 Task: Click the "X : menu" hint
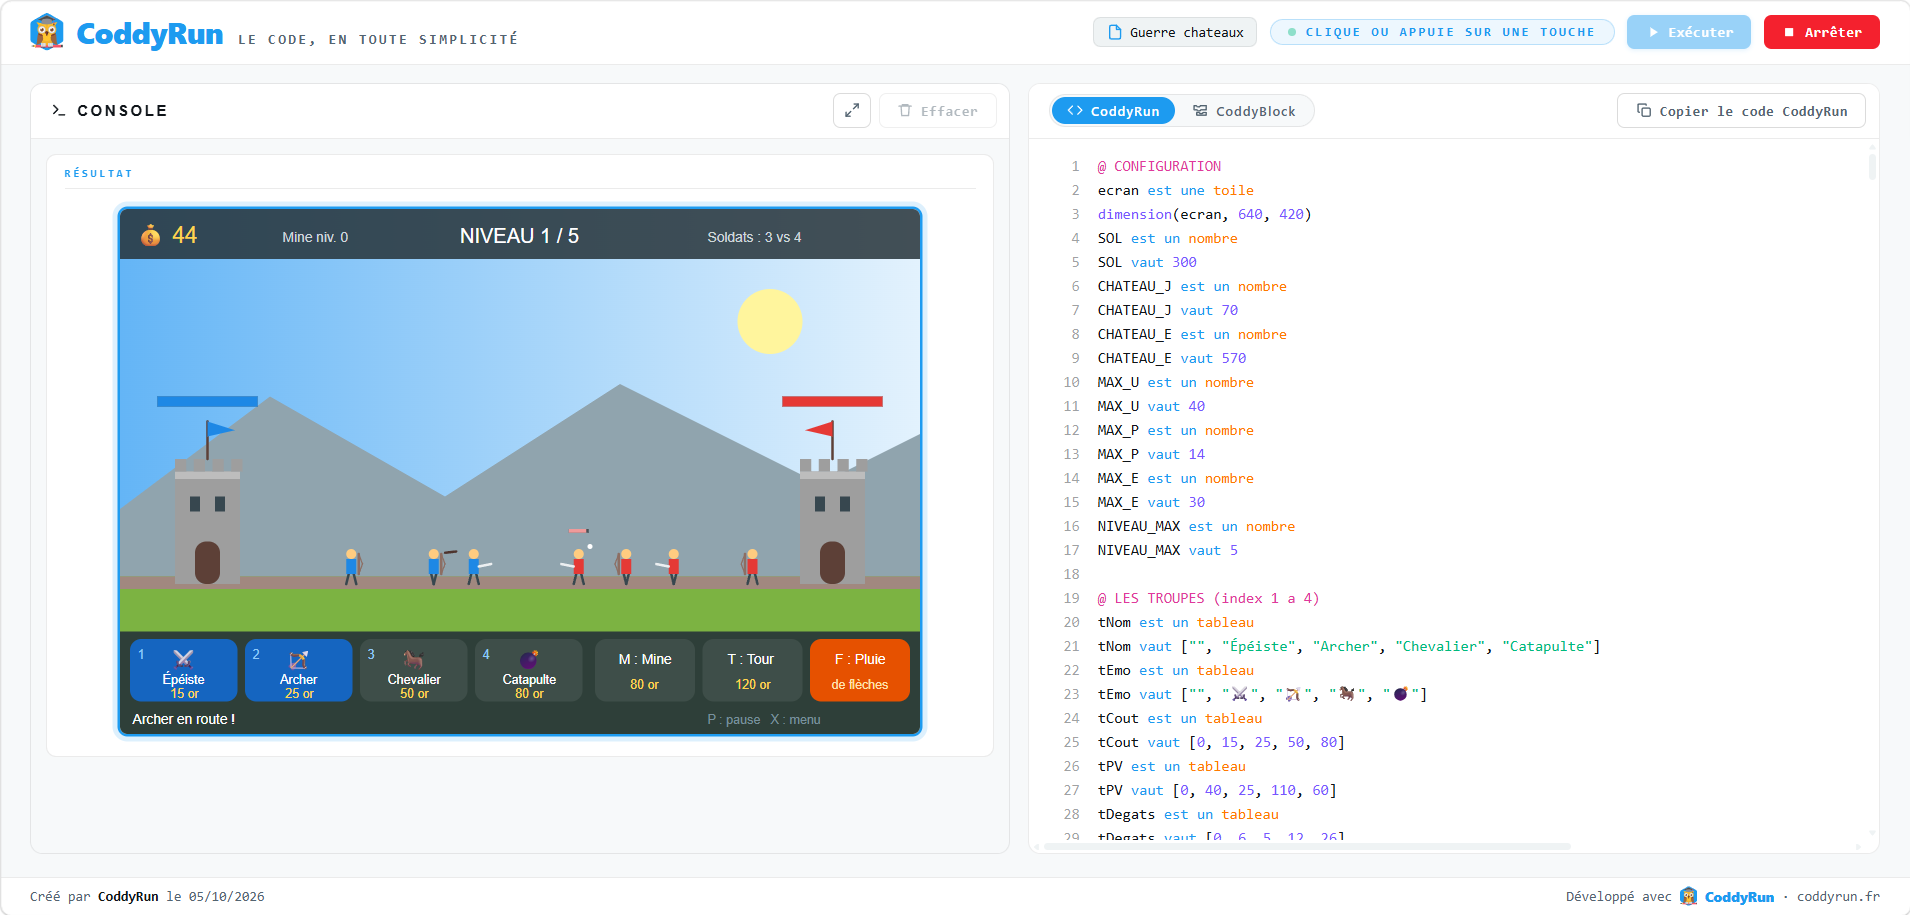(x=795, y=720)
